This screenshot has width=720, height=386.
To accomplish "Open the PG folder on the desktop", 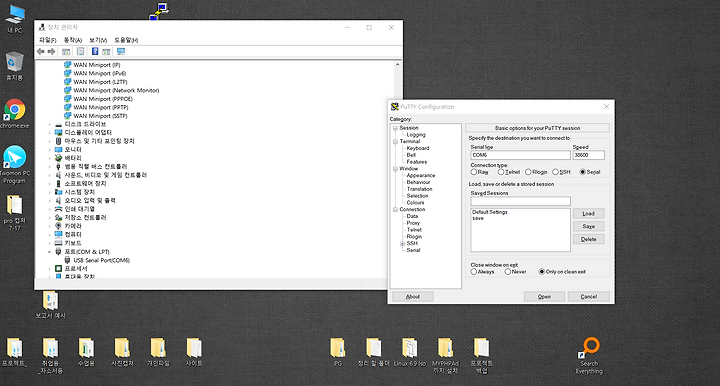I will point(338,352).
